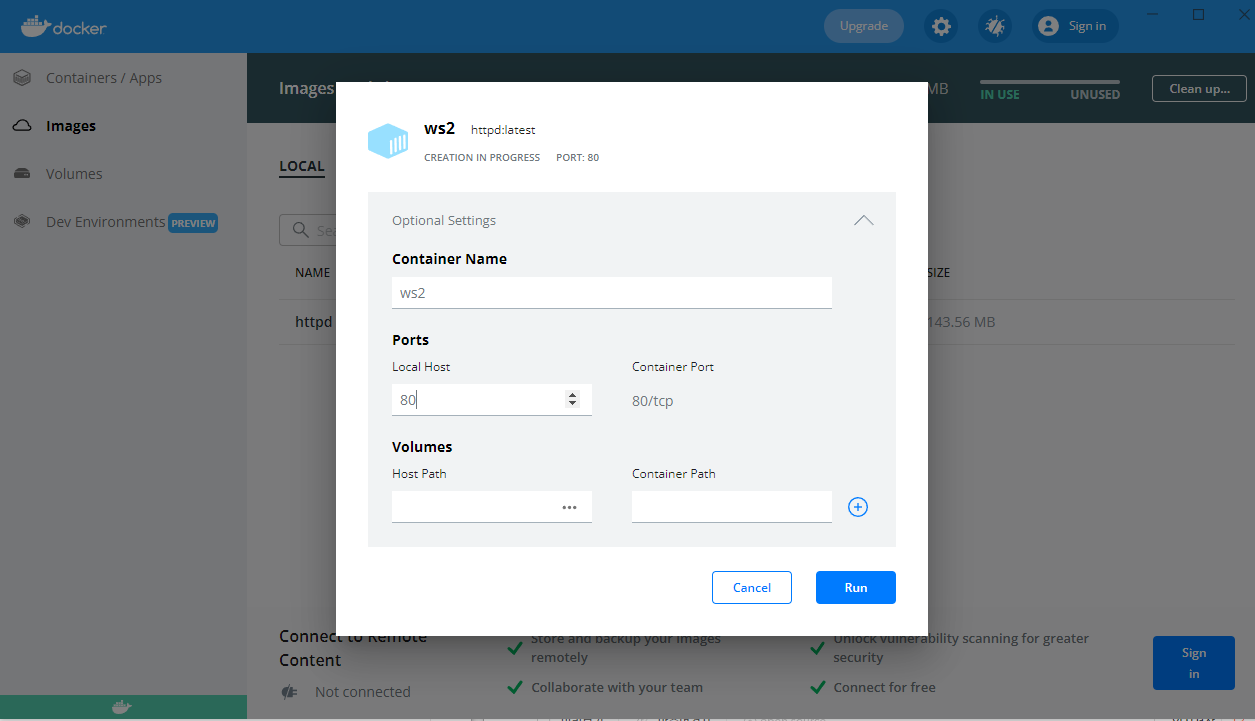Open the Upgrade option in header

coord(864,26)
